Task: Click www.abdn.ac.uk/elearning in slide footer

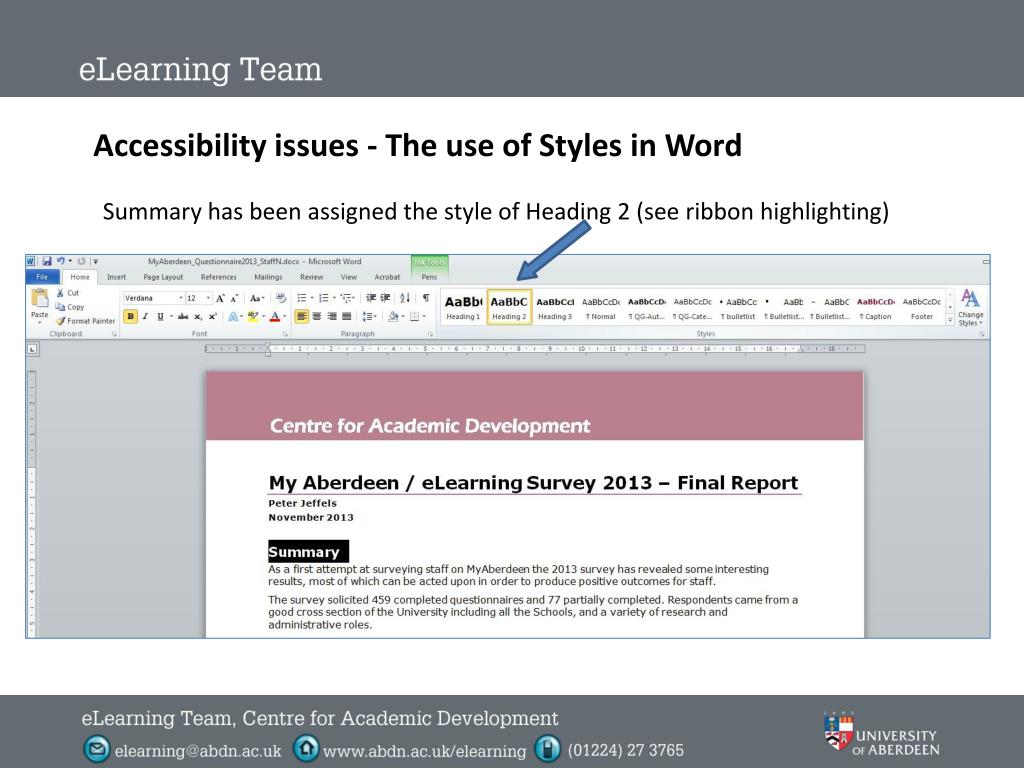Action: tap(424, 751)
